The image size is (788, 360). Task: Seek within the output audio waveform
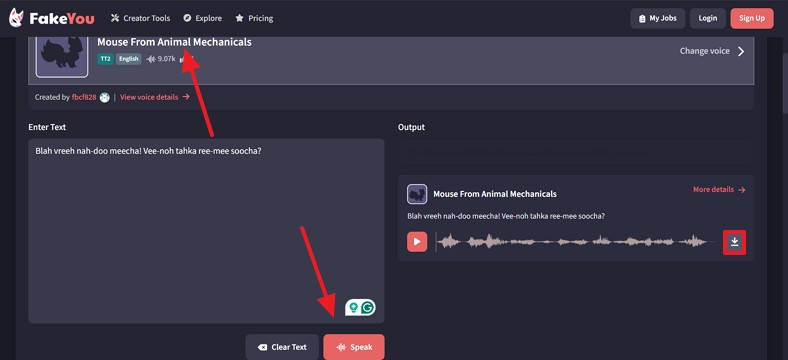point(576,242)
